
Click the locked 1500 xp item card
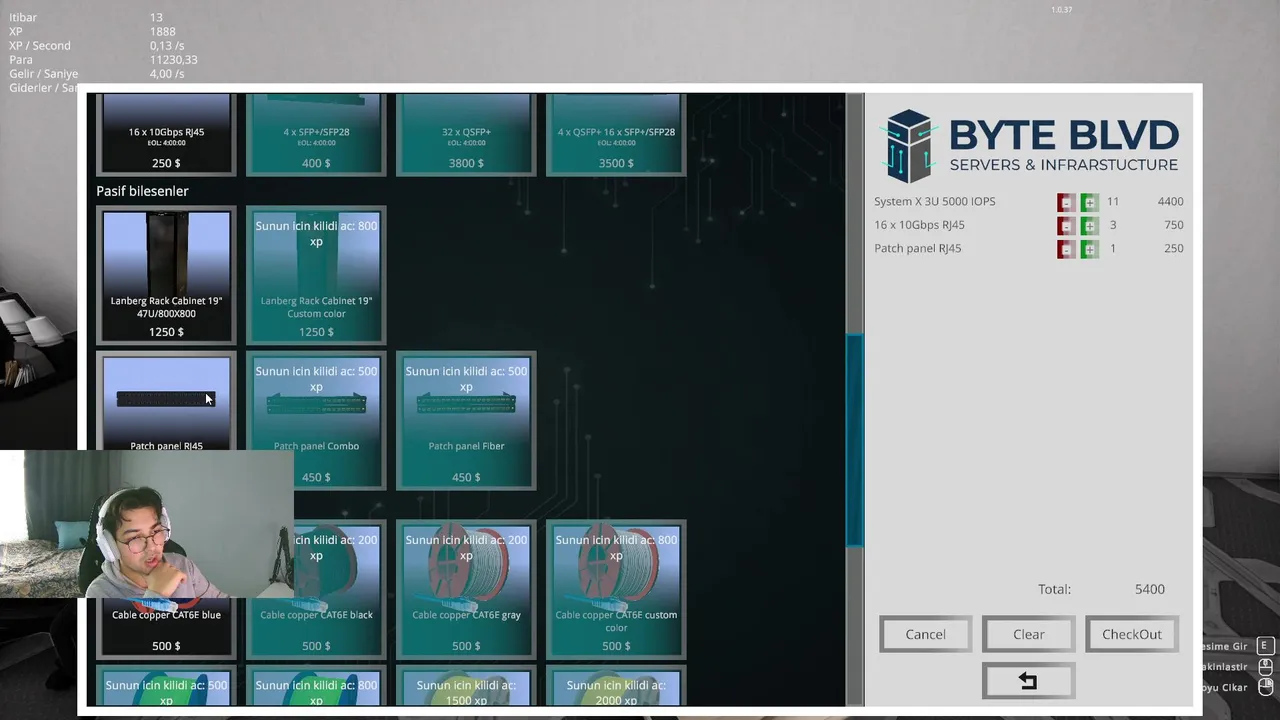coord(466,688)
